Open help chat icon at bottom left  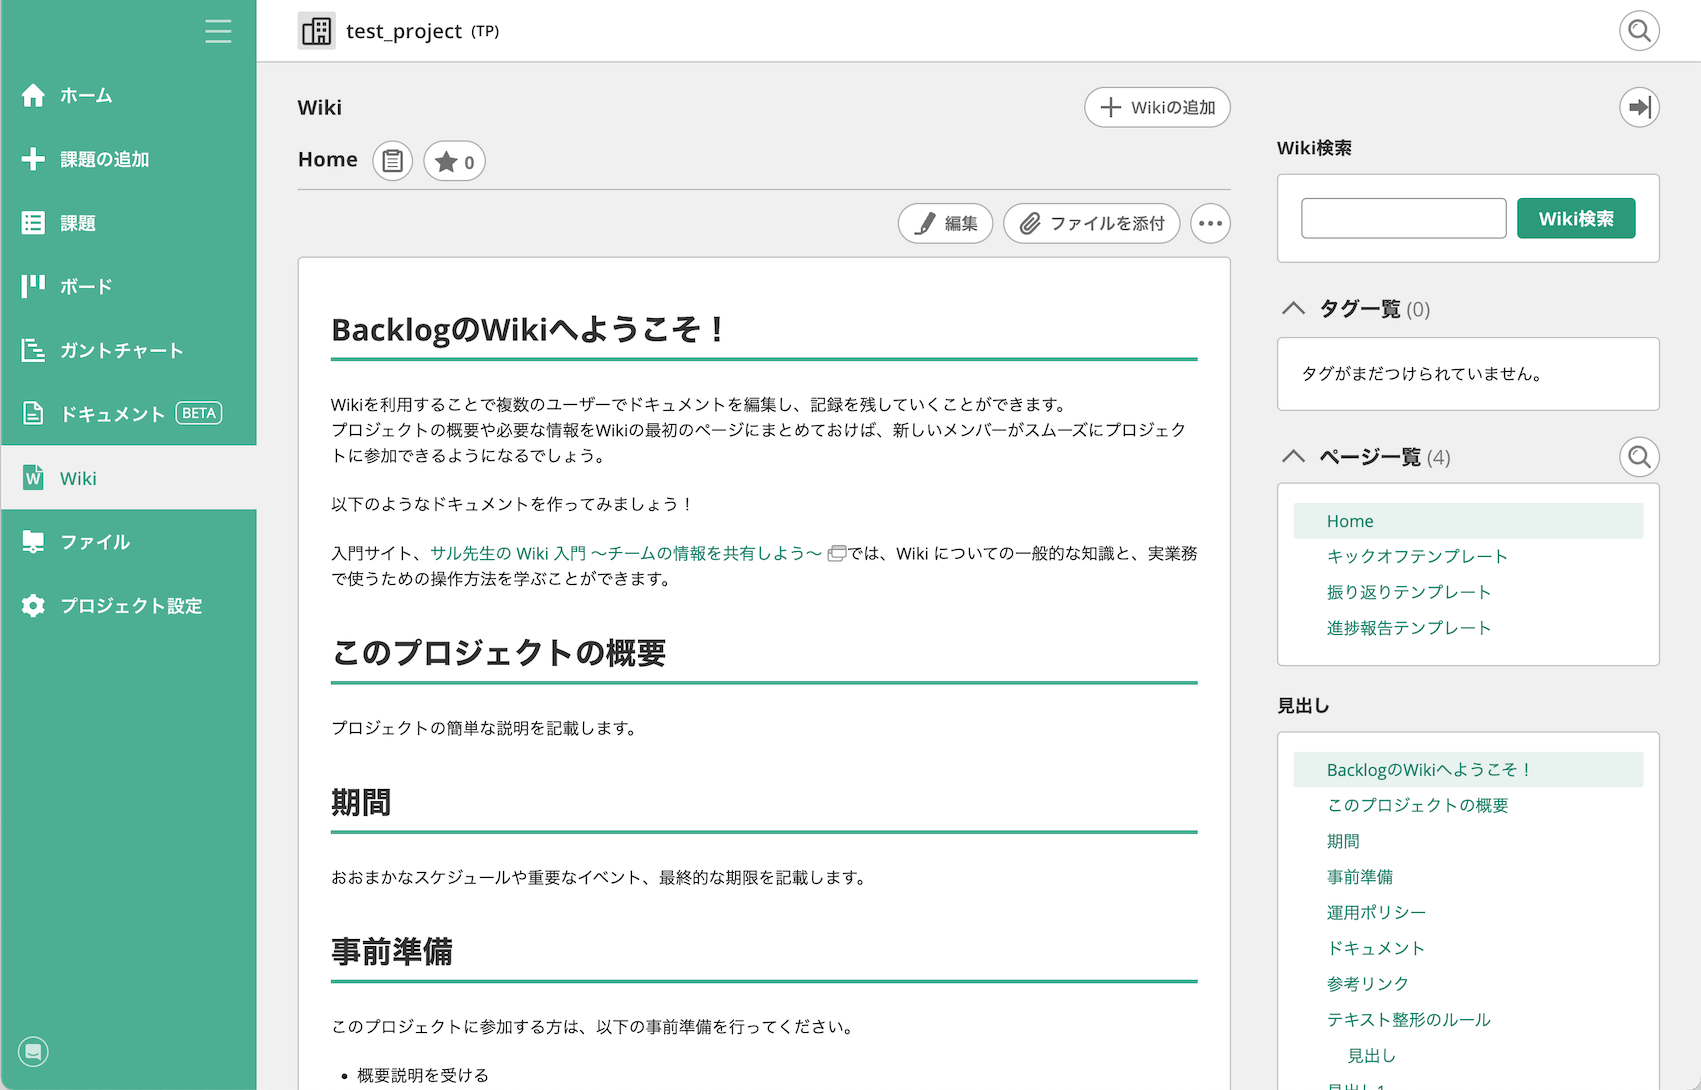pyautogui.click(x=33, y=1051)
